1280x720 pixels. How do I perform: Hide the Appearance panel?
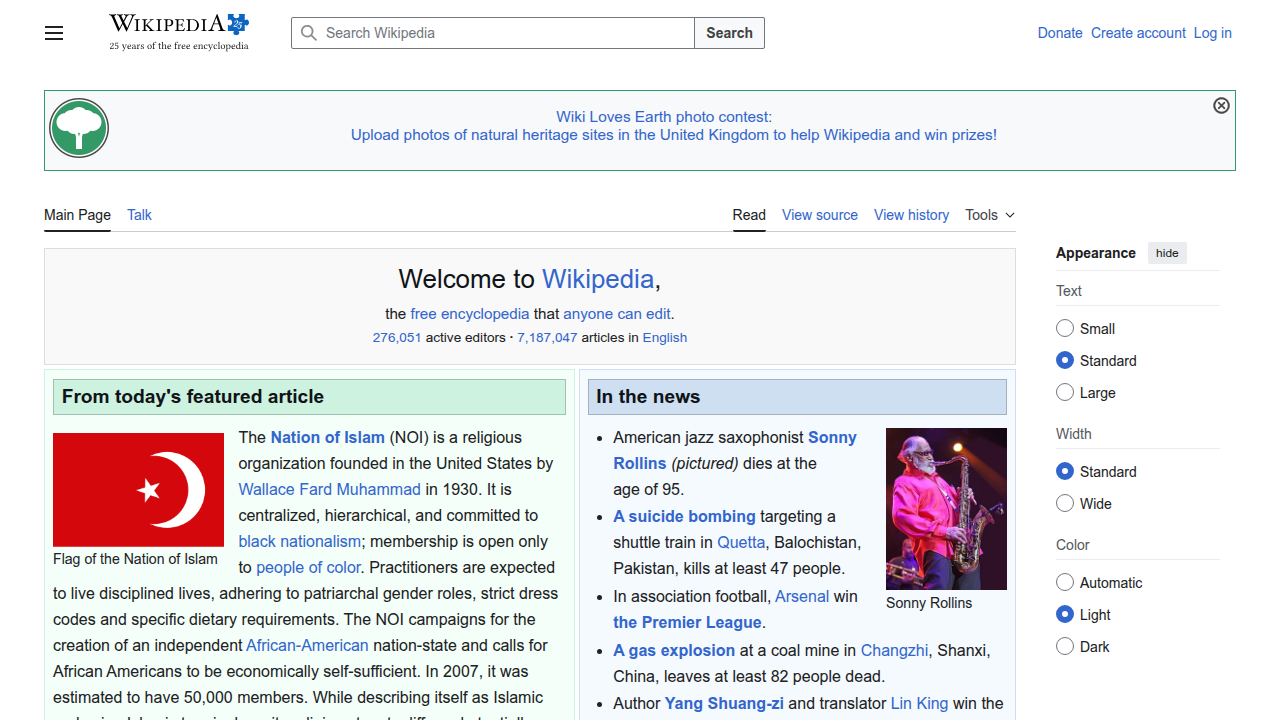click(1167, 253)
